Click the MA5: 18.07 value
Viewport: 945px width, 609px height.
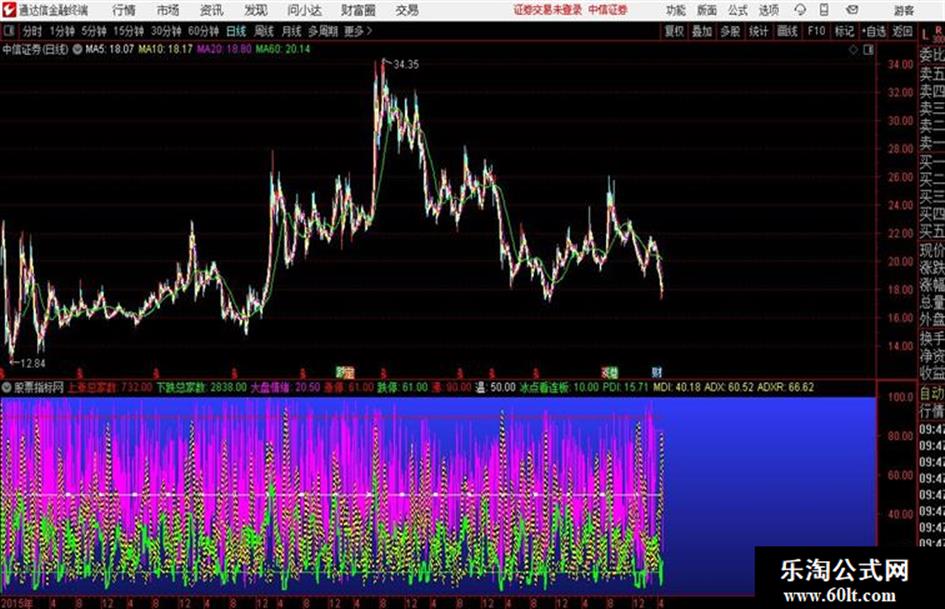109,49
